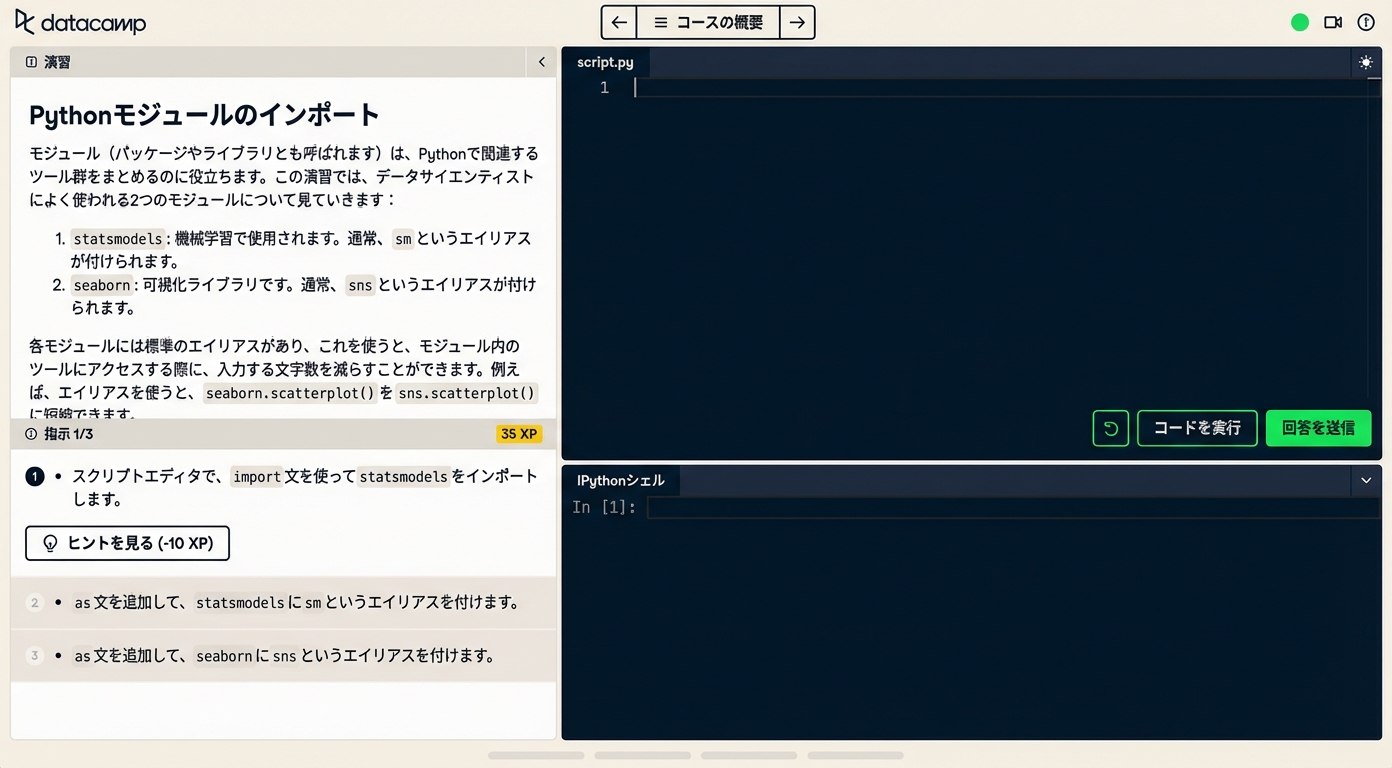Click the コードを実行 button
Viewport: 1392px width, 768px height.
click(x=1197, y=428)
